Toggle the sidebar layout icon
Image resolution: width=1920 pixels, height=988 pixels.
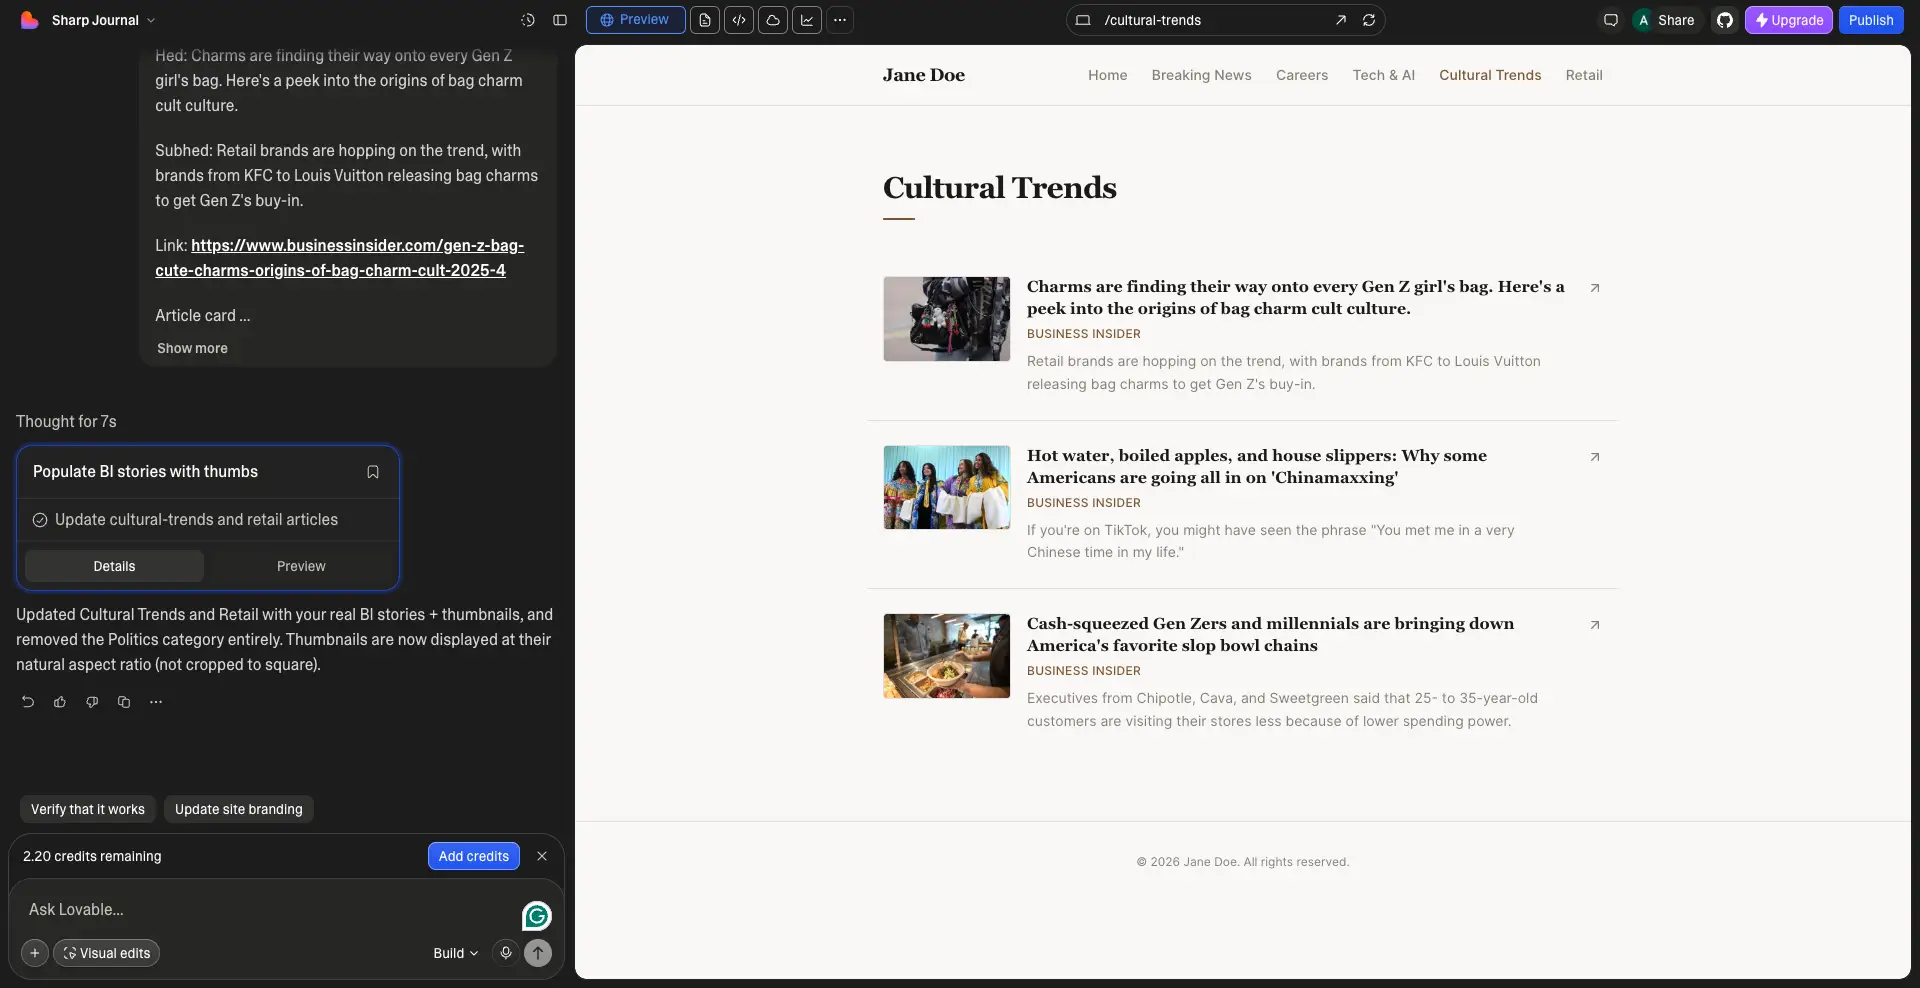tap(561, 20)
